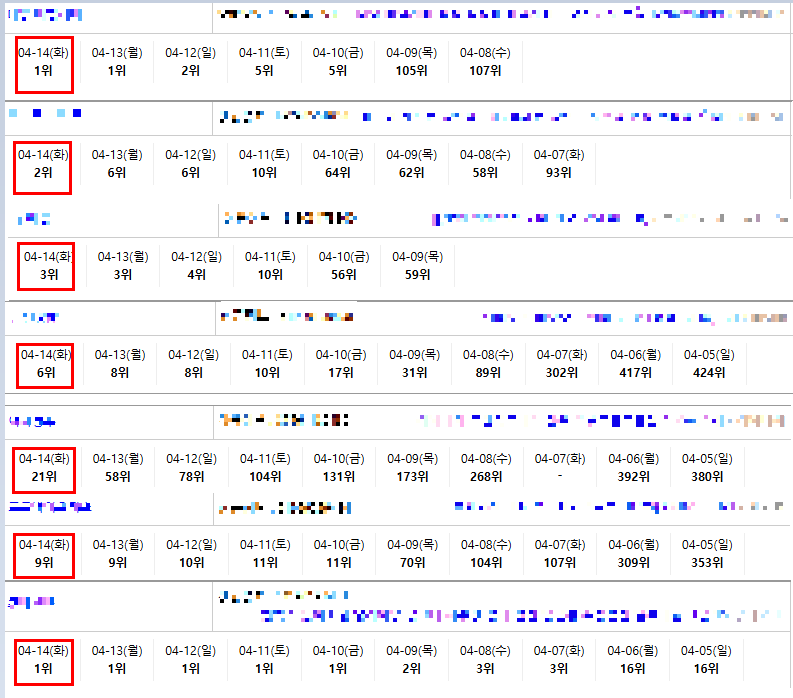Click the 04-08(수) 107위 entry
This screenshot has width=793, height=698.
point(485,62)
